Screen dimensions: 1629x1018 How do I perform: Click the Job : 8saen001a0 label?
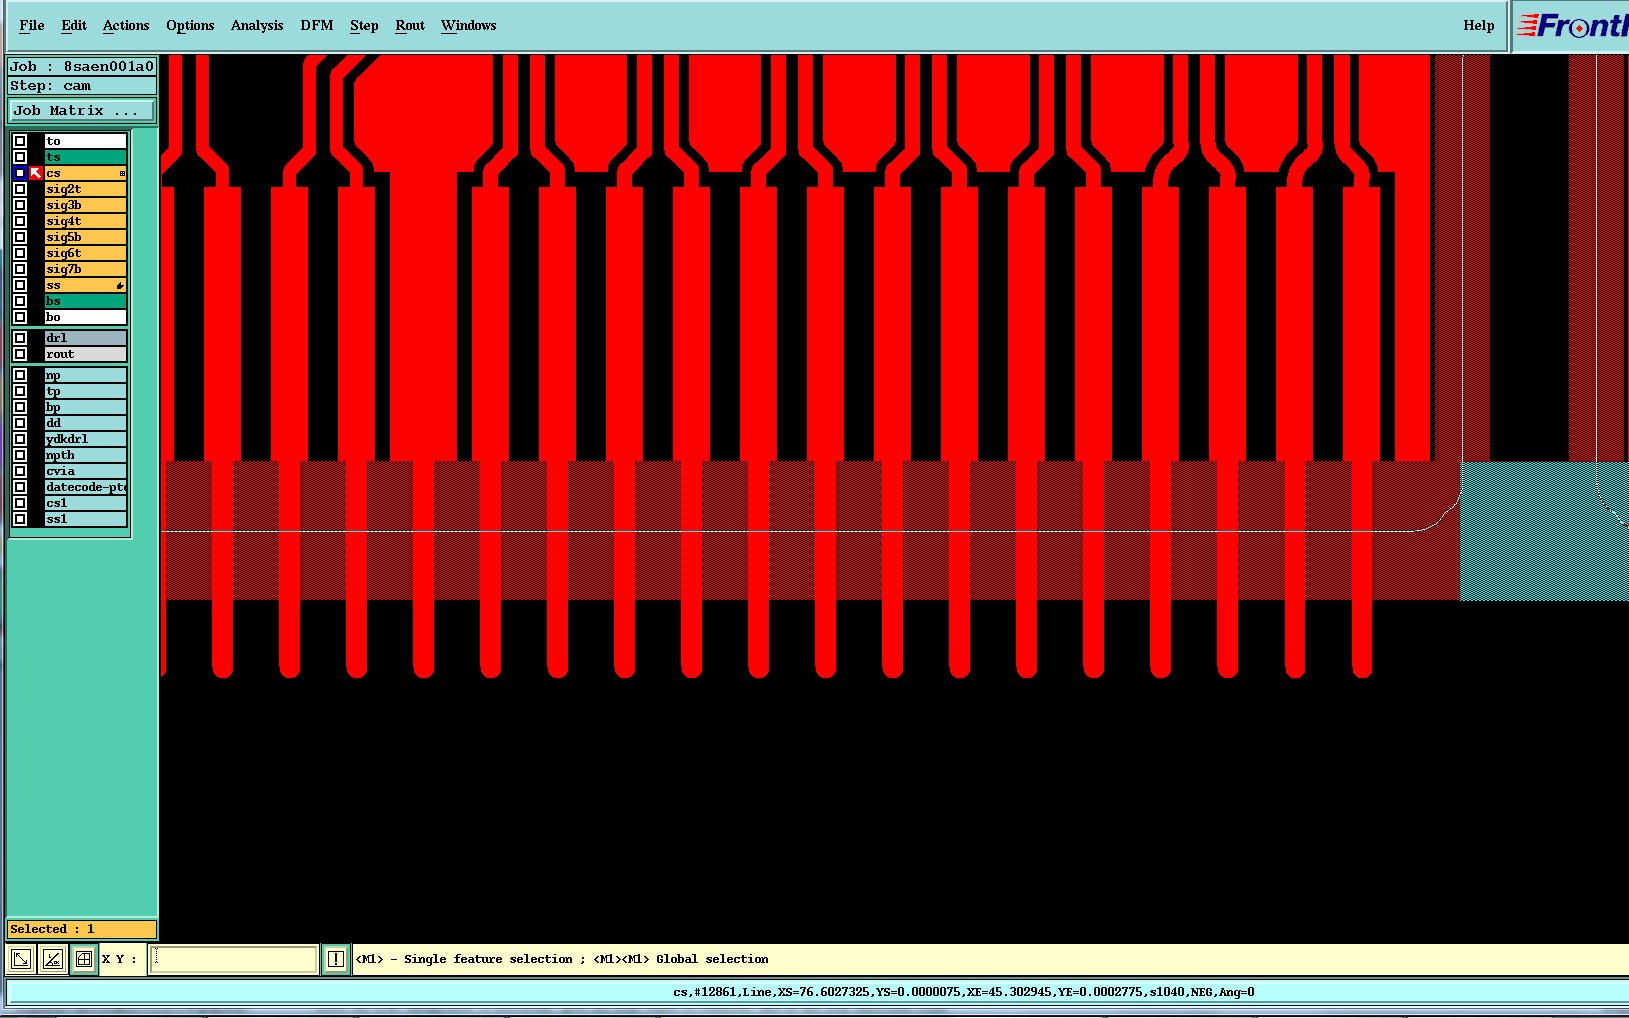82,67
